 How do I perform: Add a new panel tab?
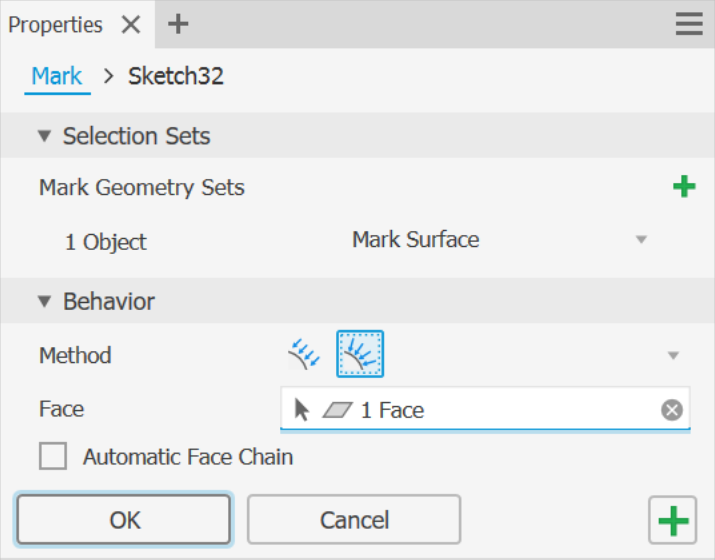[x=178, y=24]
